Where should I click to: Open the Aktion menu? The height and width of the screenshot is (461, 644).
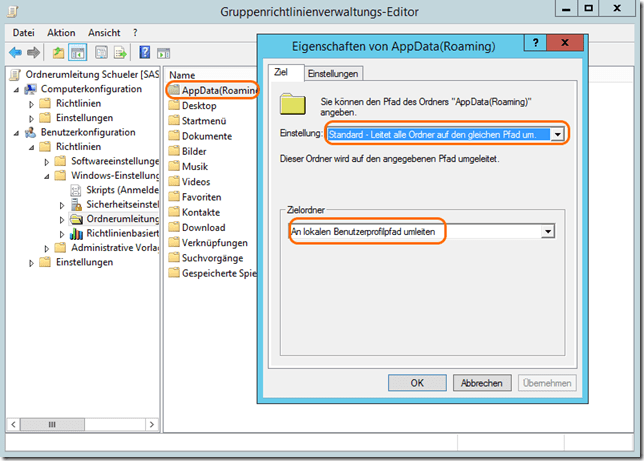[x=61, y=32]
